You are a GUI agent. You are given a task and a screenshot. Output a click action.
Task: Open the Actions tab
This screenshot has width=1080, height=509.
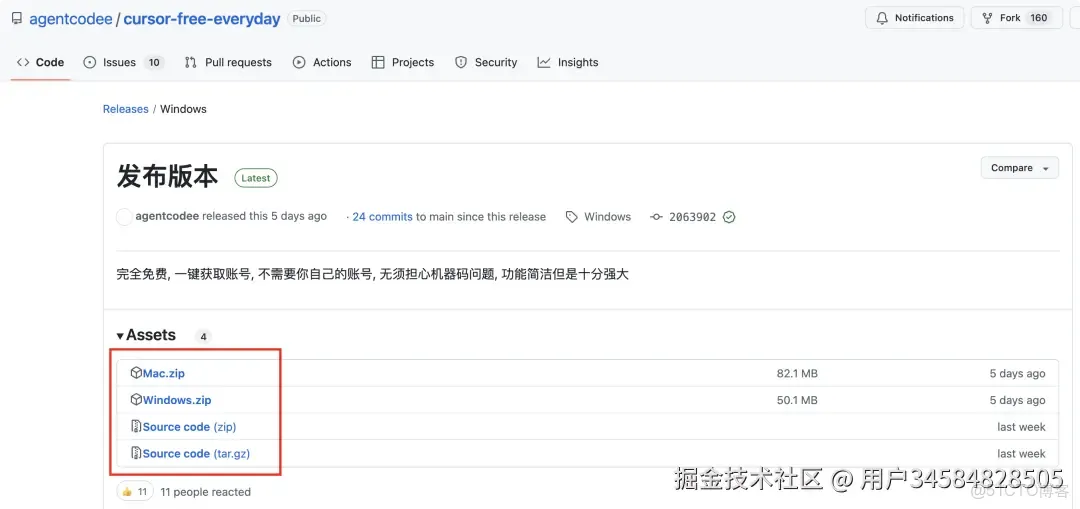(322, 62)
